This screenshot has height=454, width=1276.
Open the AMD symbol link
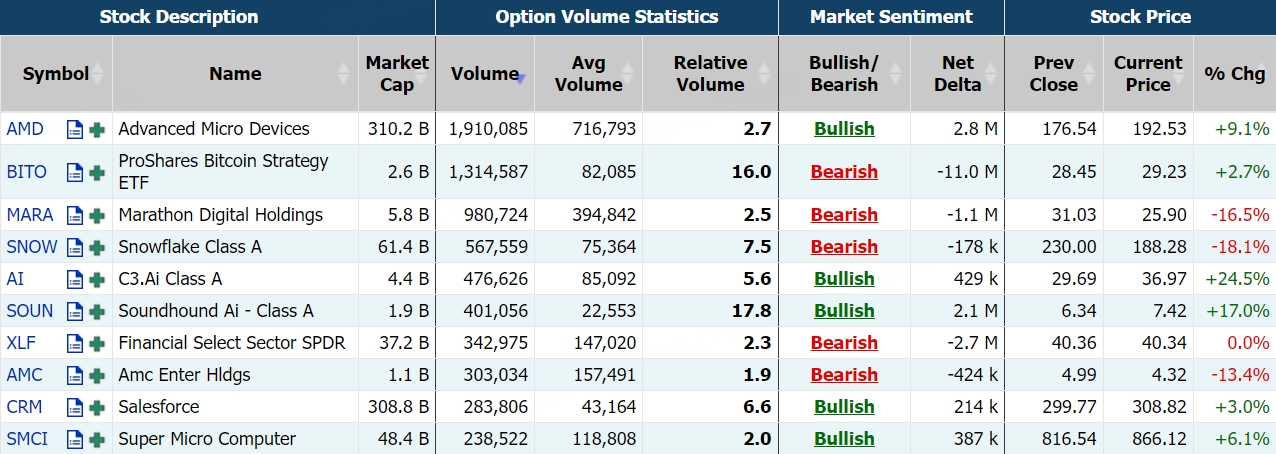pyautogui.click(x=25, y=129)
